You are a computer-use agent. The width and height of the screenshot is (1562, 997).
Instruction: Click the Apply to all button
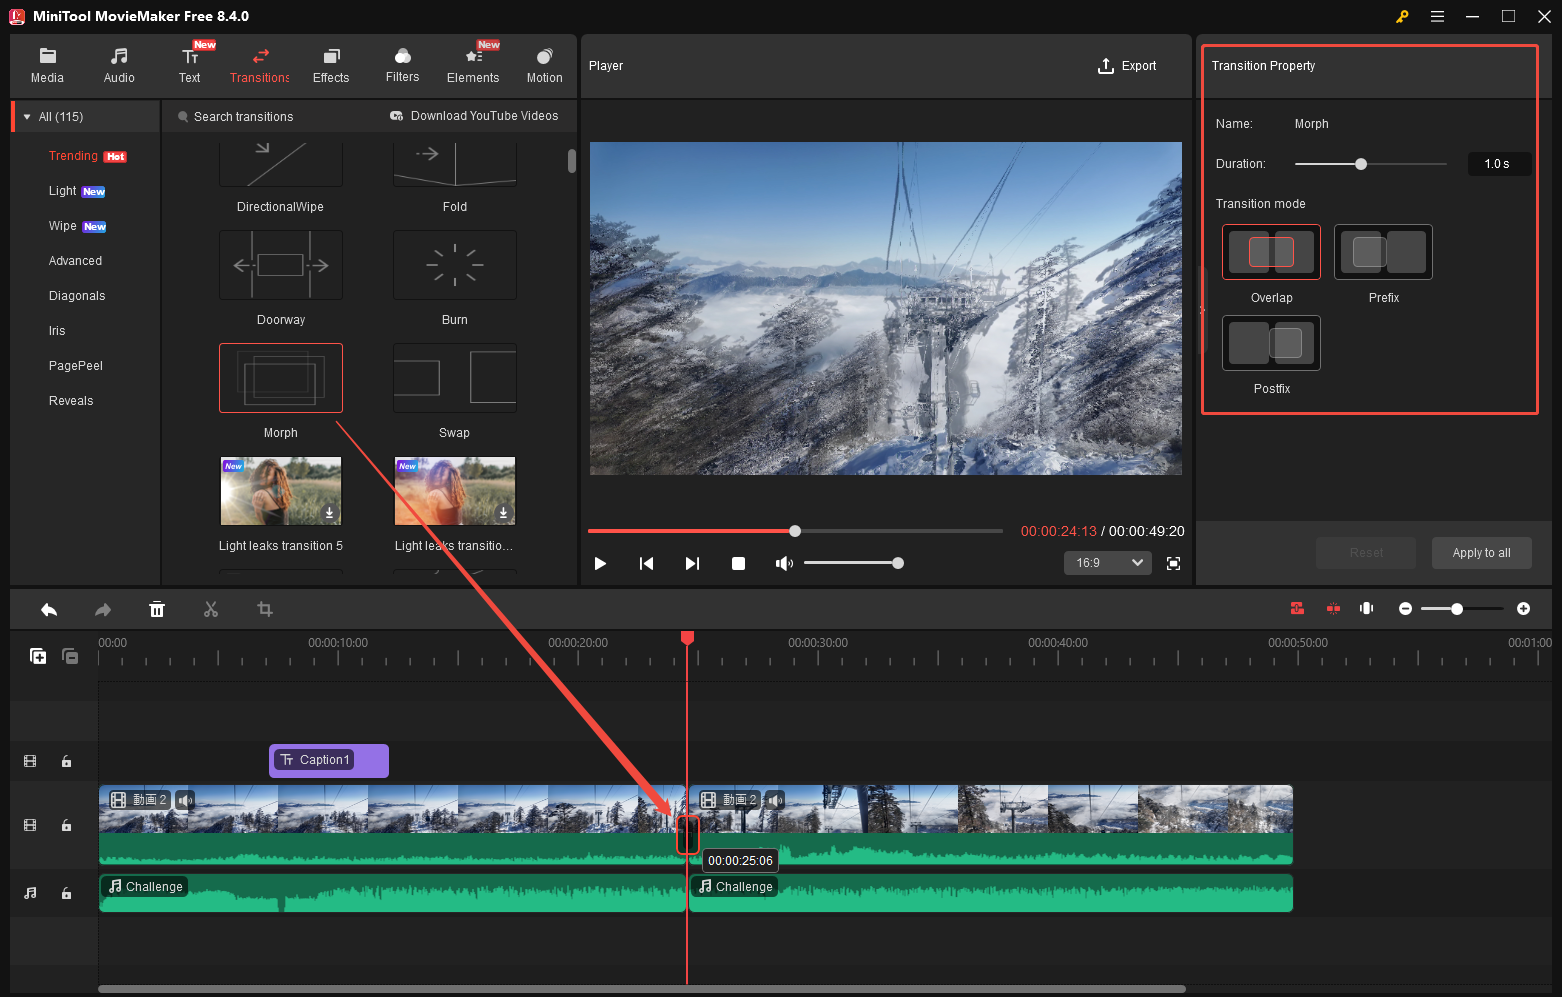(1481, 552)
